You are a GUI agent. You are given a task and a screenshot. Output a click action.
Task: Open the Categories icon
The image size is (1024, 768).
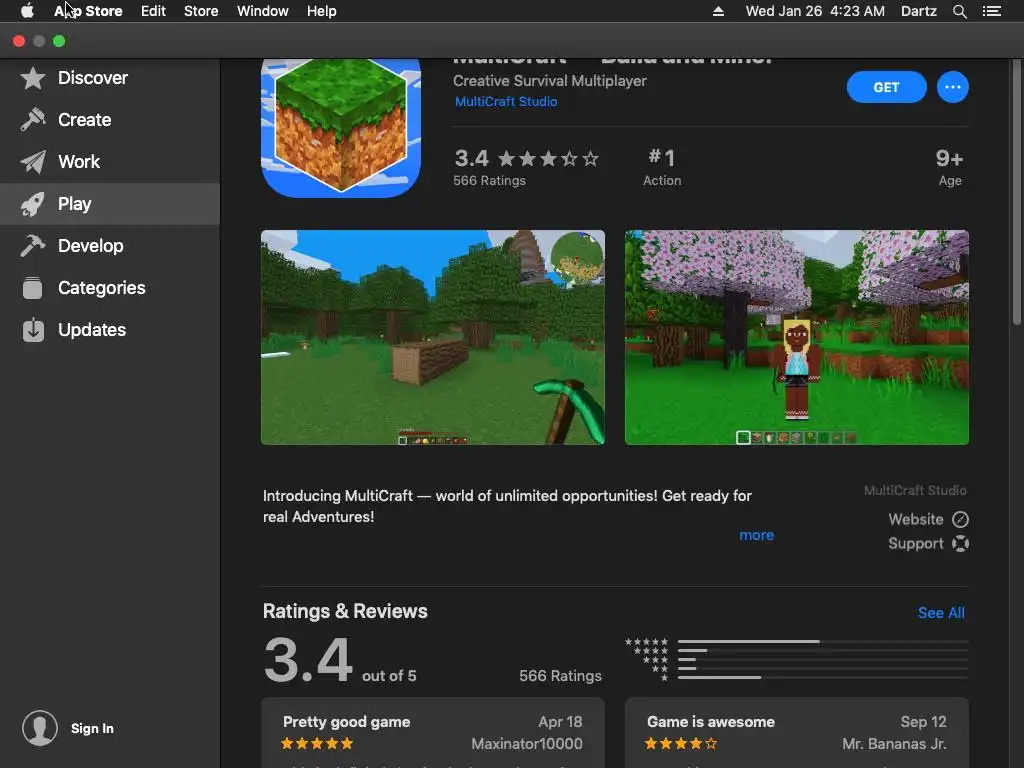point(33,288)
